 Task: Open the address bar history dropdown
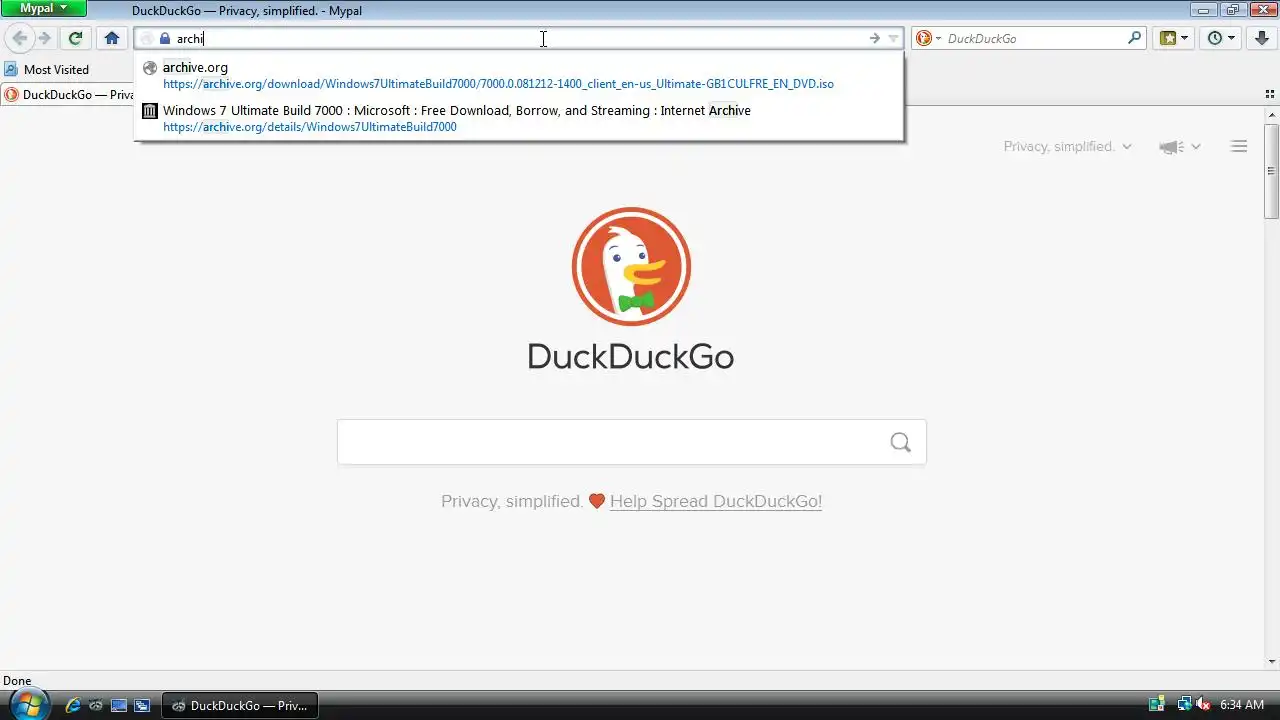tap(894, 38)
